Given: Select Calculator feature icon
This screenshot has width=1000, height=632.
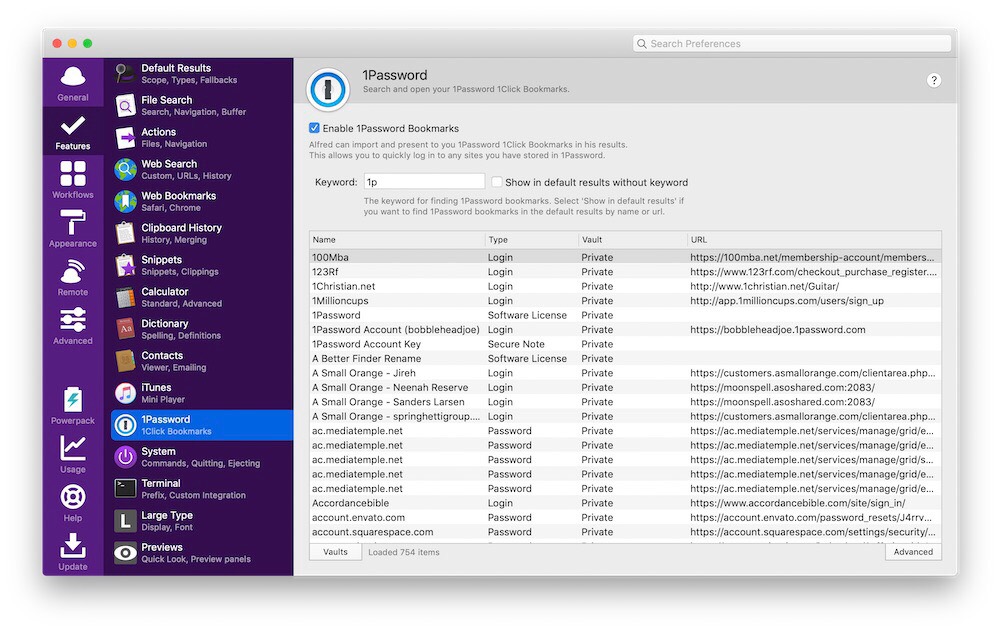Looking at the screenshot, I should [126, 297].
